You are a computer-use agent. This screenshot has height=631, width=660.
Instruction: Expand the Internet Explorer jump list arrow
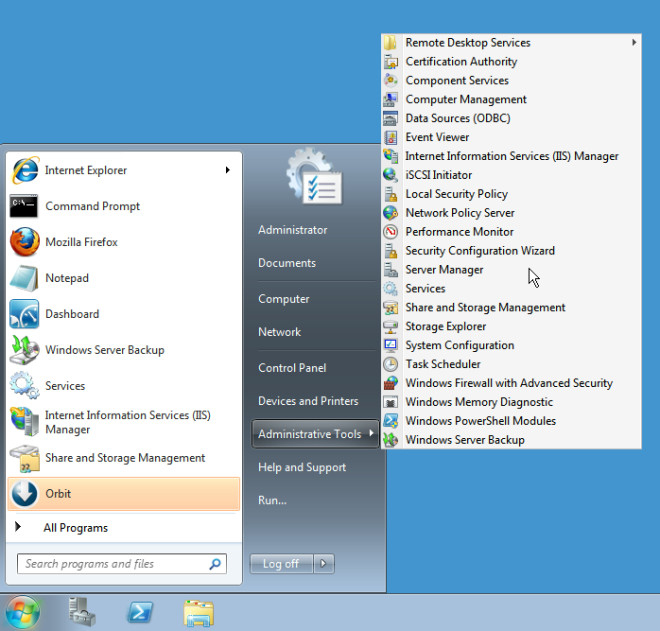pos(227,170)
